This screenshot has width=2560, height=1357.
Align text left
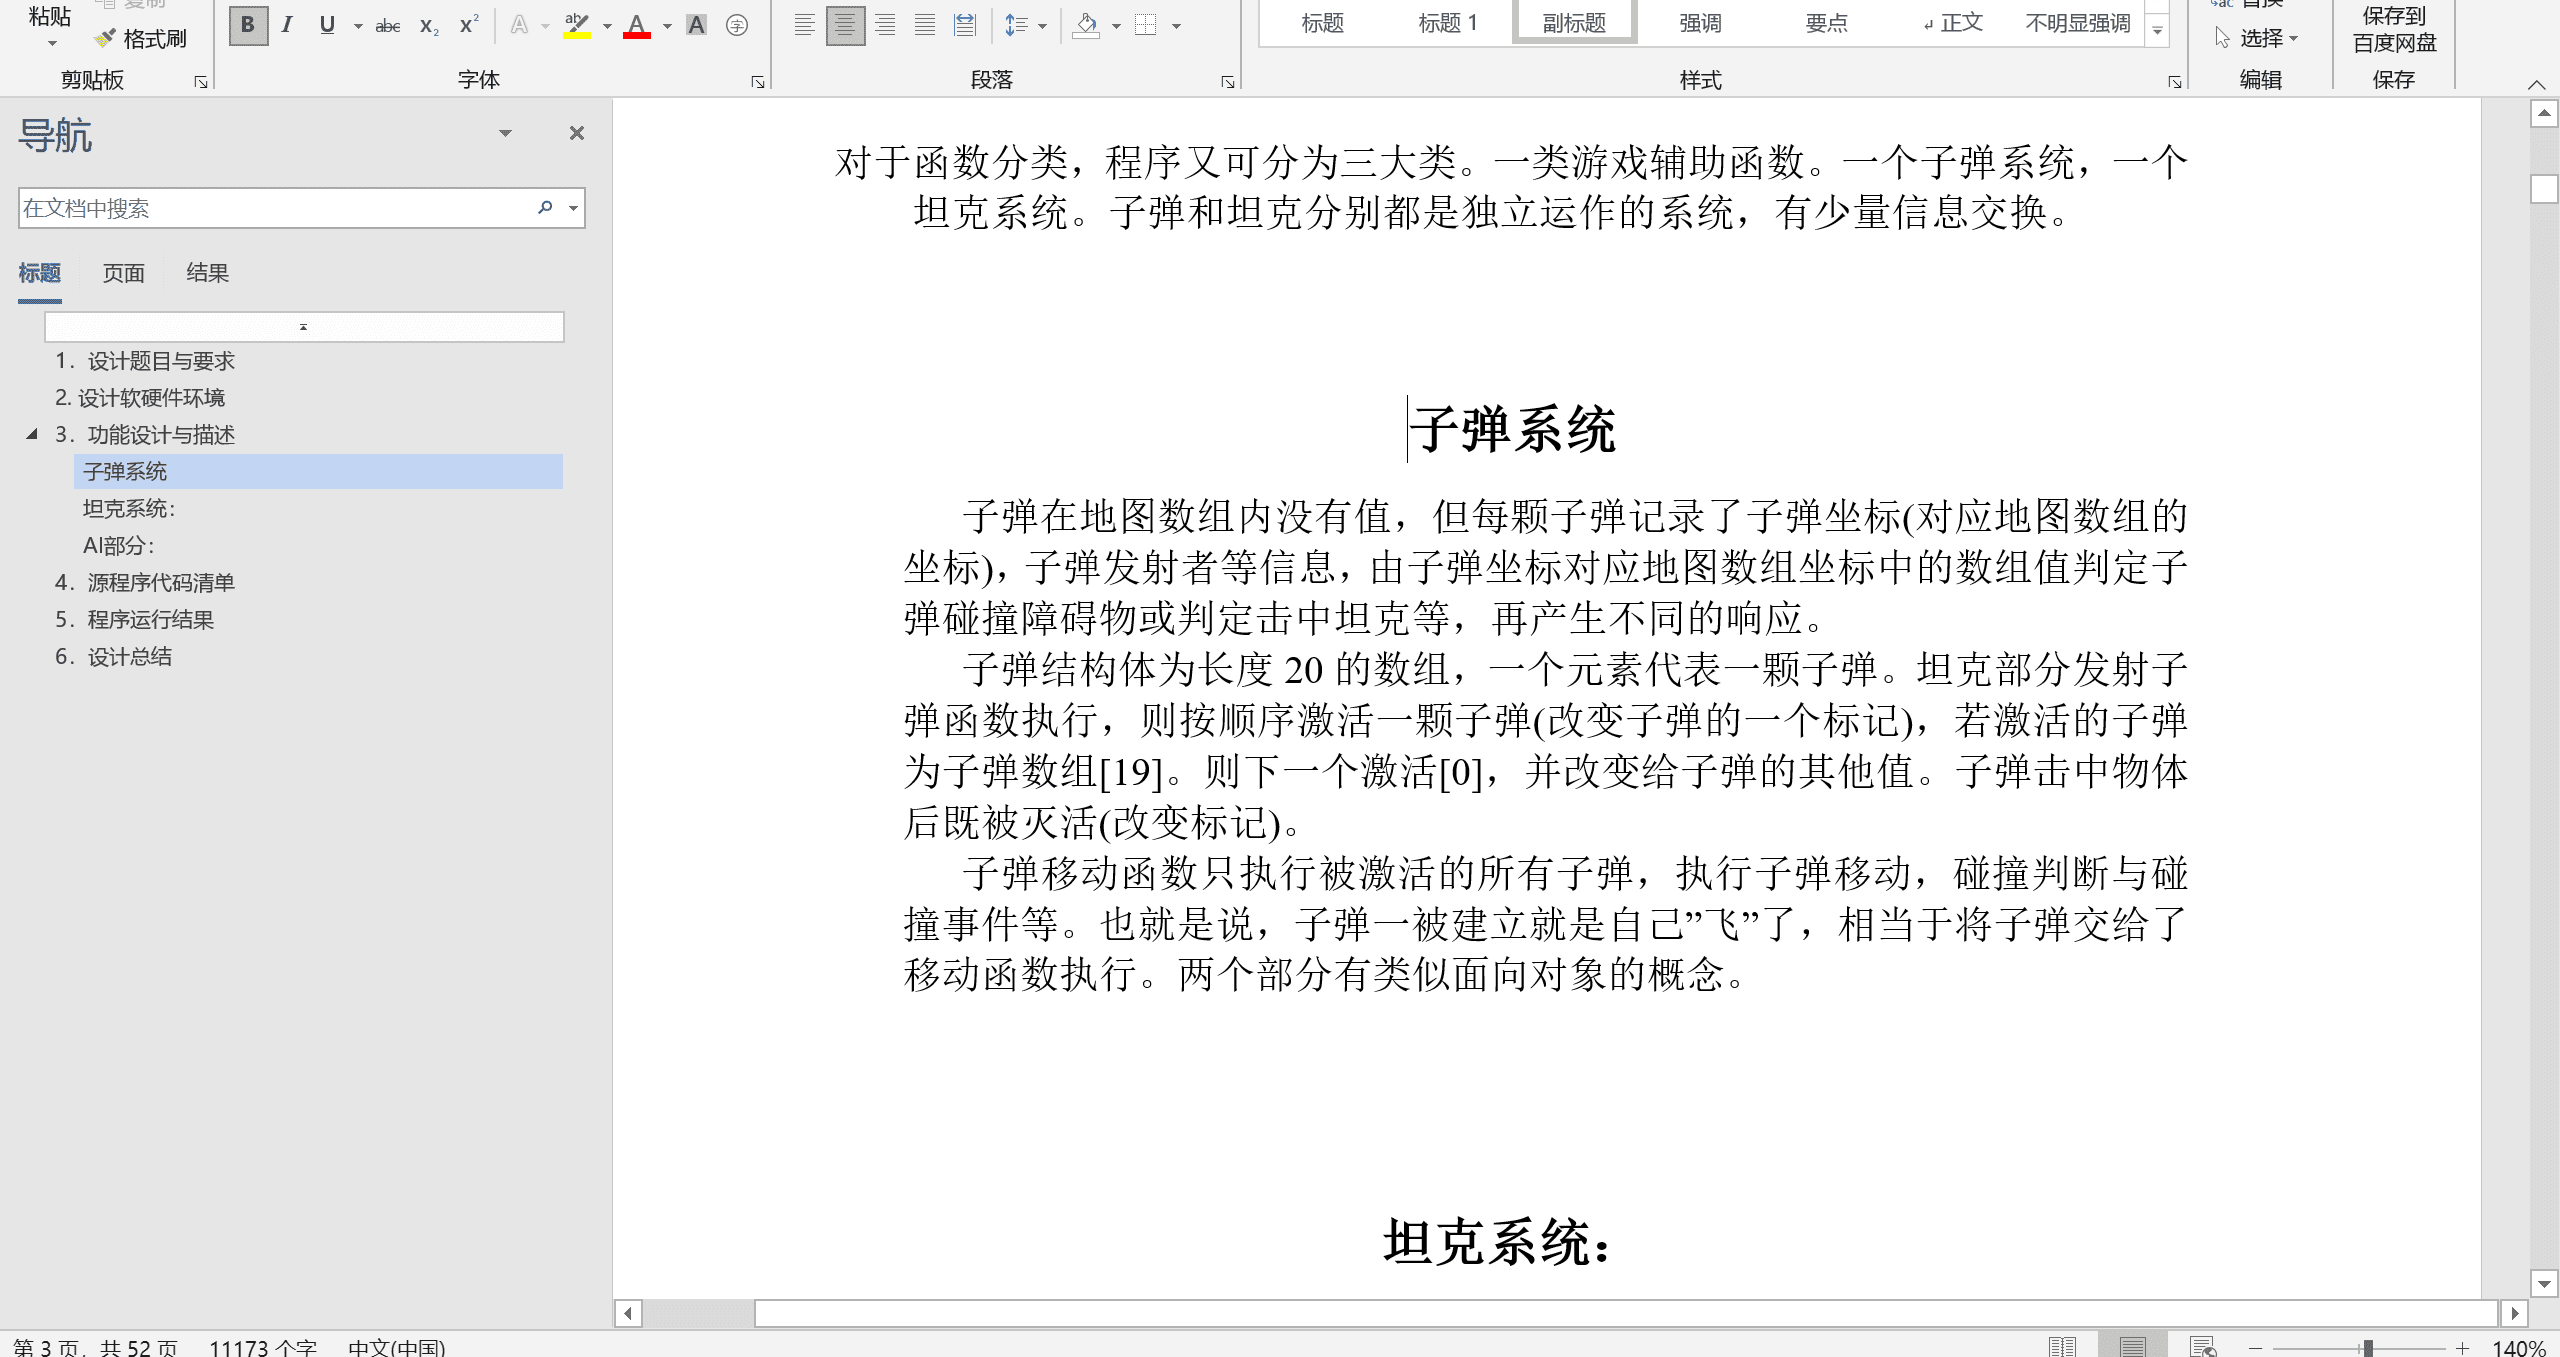click(x=804, y=25)
